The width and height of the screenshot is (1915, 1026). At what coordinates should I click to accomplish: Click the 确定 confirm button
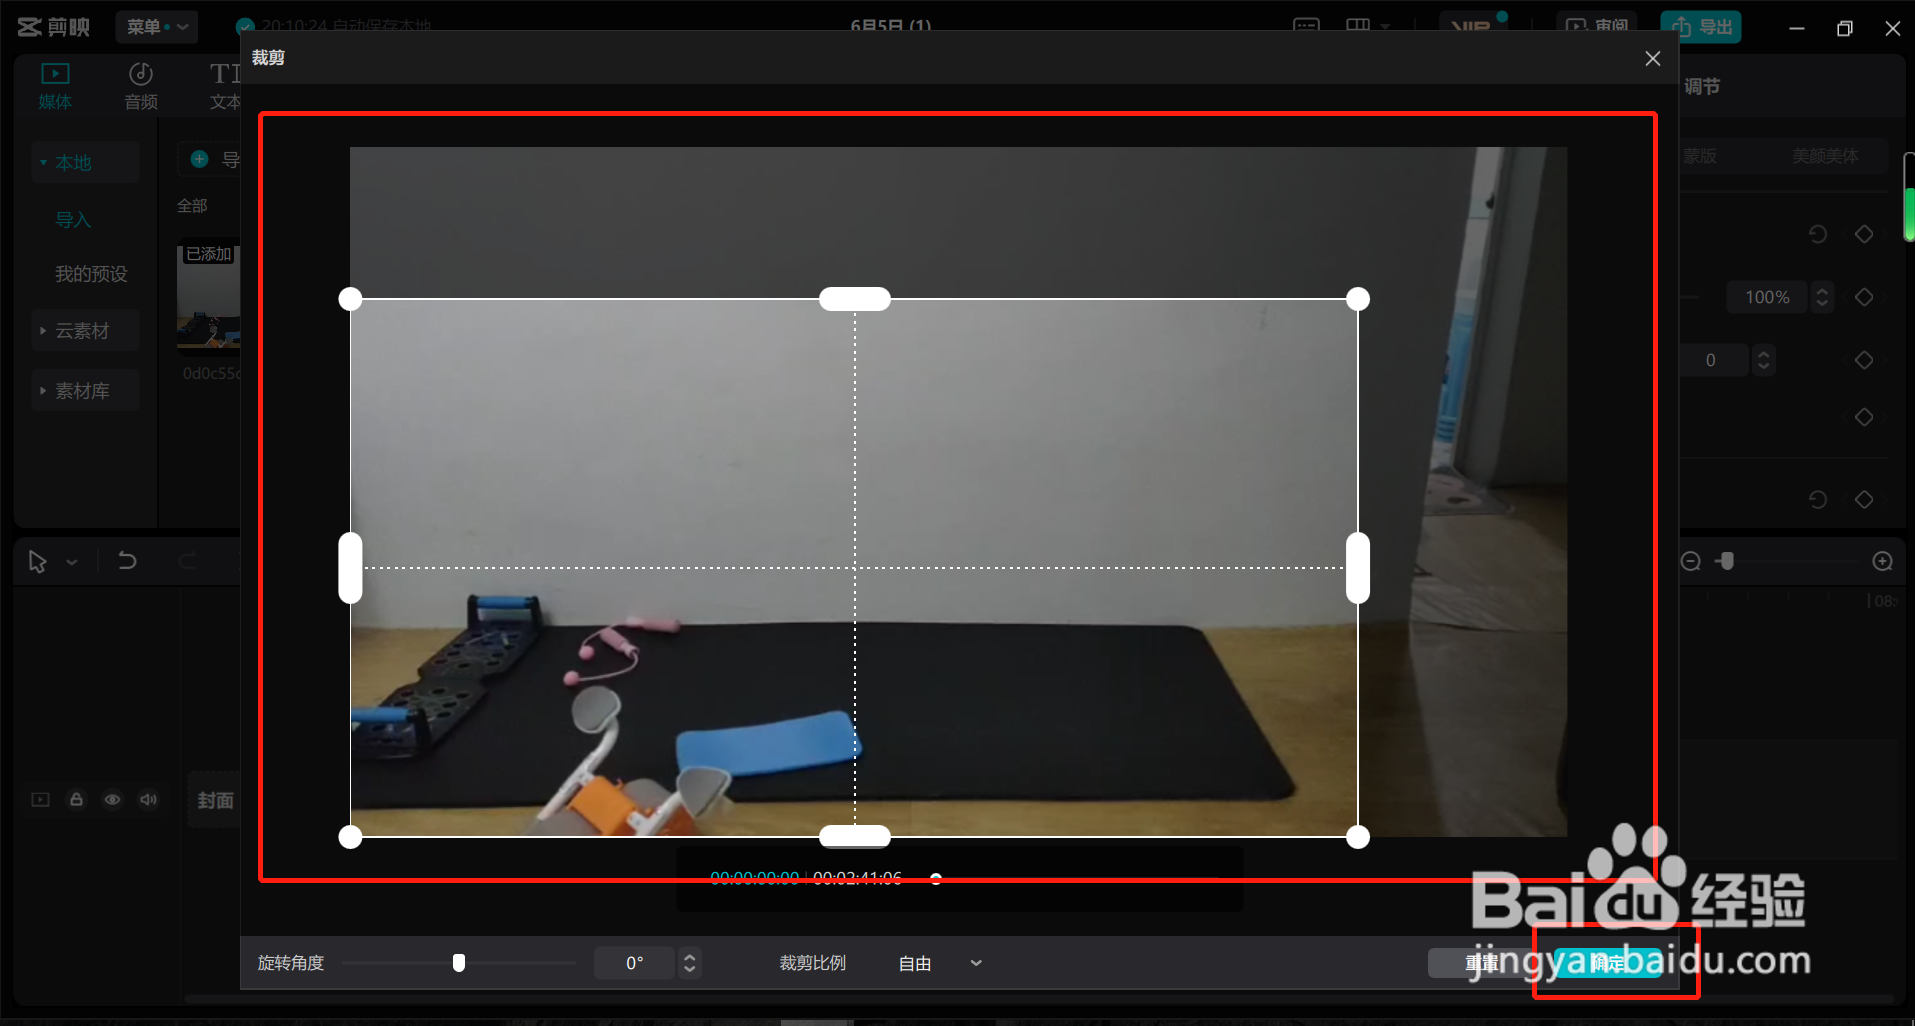pos(1608,963)
